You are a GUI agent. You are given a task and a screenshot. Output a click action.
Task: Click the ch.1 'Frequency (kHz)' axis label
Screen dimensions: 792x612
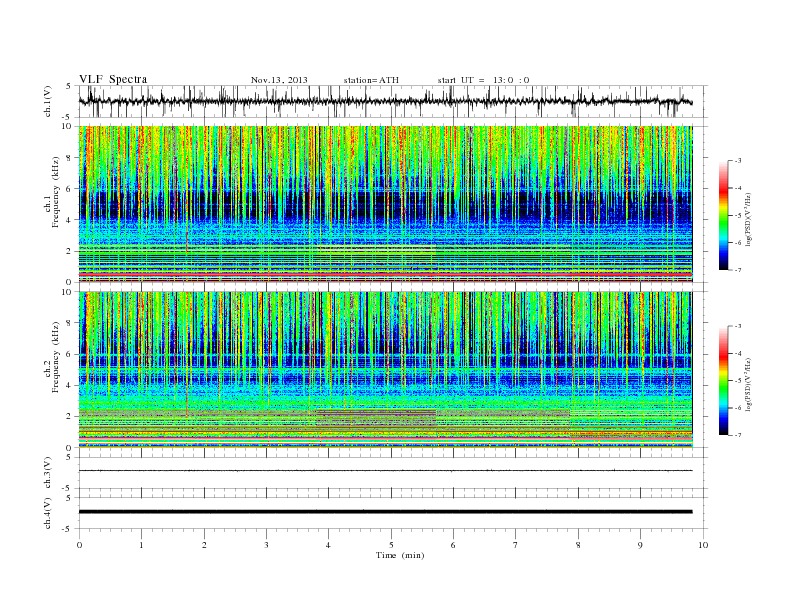(56, 192)
